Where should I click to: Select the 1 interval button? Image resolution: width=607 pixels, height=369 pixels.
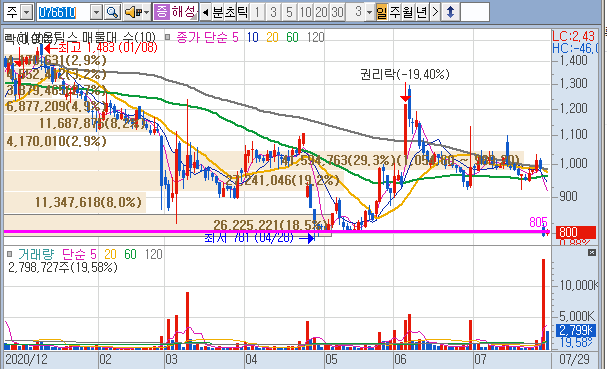[x=257, y=12]
